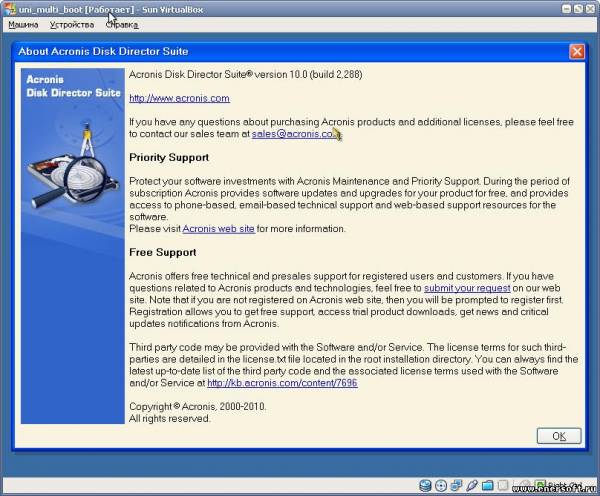Click the Acronis Disk Director Suite artwork
600x496 pixels.
pos(73,246)
